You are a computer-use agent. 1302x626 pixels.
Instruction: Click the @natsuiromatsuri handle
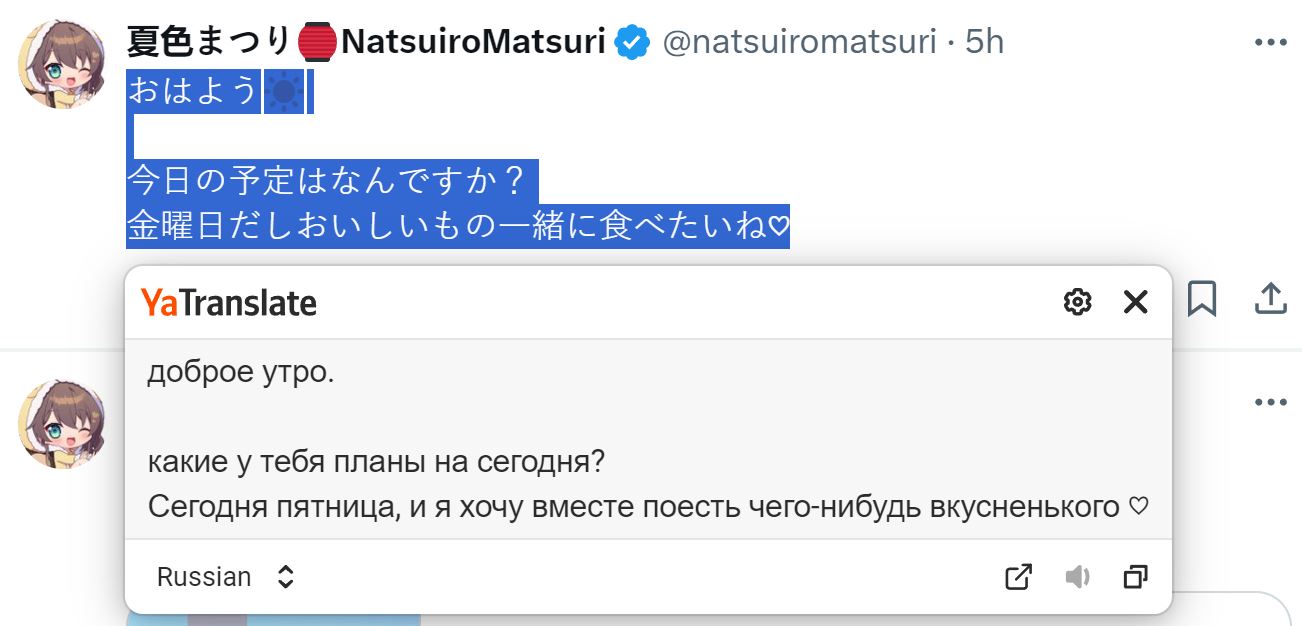(800, 43)
